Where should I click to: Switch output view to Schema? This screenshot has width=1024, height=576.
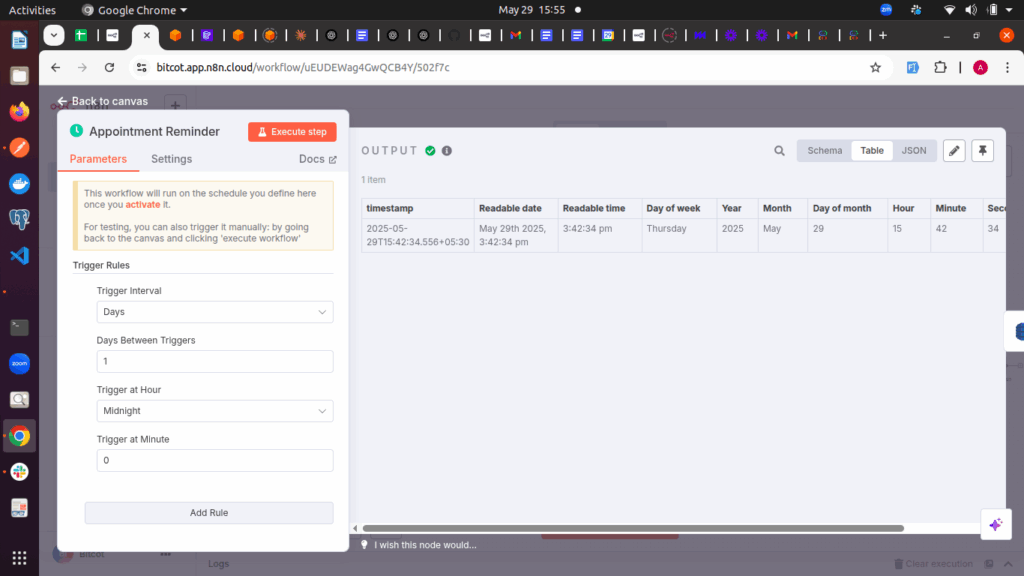[x=825, y=151]
